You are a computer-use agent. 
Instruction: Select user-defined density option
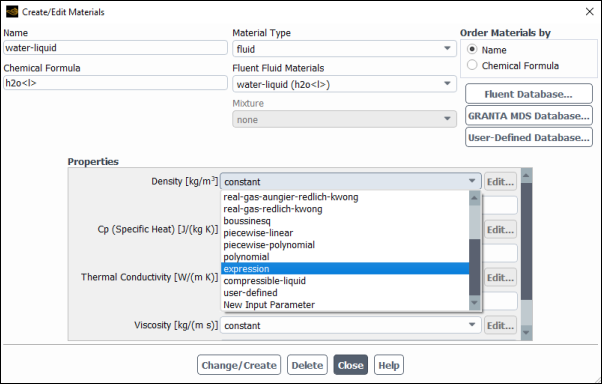pos(345,293)
